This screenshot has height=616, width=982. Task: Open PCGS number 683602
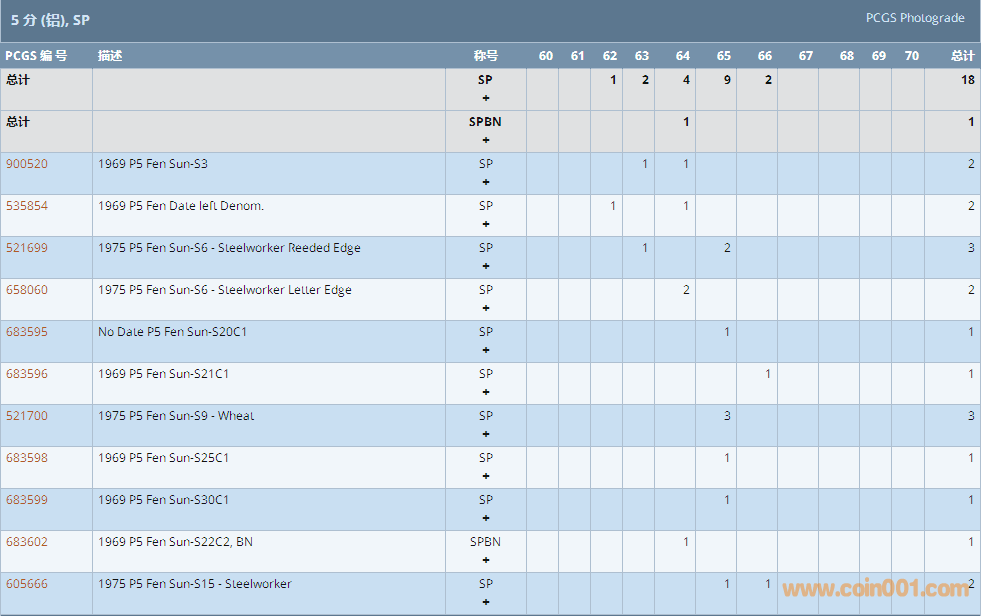point(27,542)
